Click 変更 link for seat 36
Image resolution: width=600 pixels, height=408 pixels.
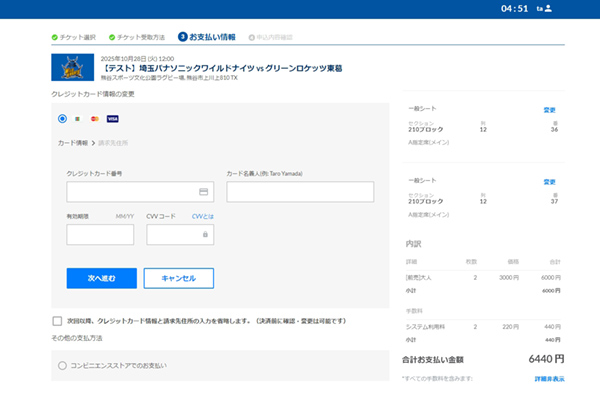click(x=549, y=110)
